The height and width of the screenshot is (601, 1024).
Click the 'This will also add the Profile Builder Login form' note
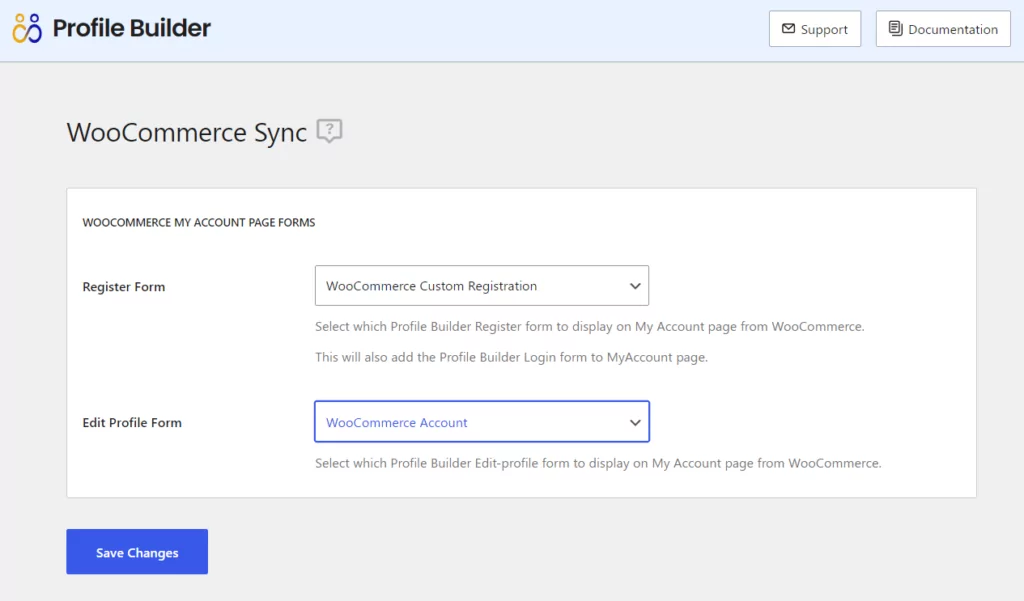point(511,357)
